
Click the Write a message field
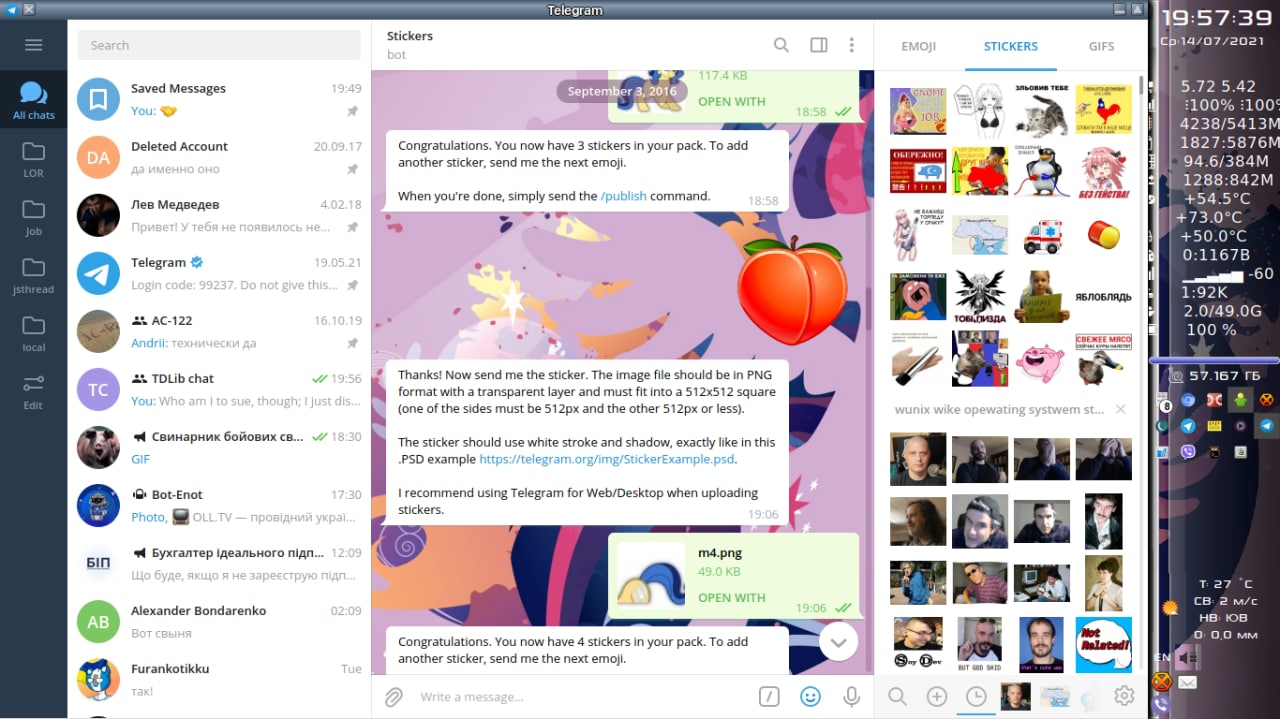click(x=580, y=696)
